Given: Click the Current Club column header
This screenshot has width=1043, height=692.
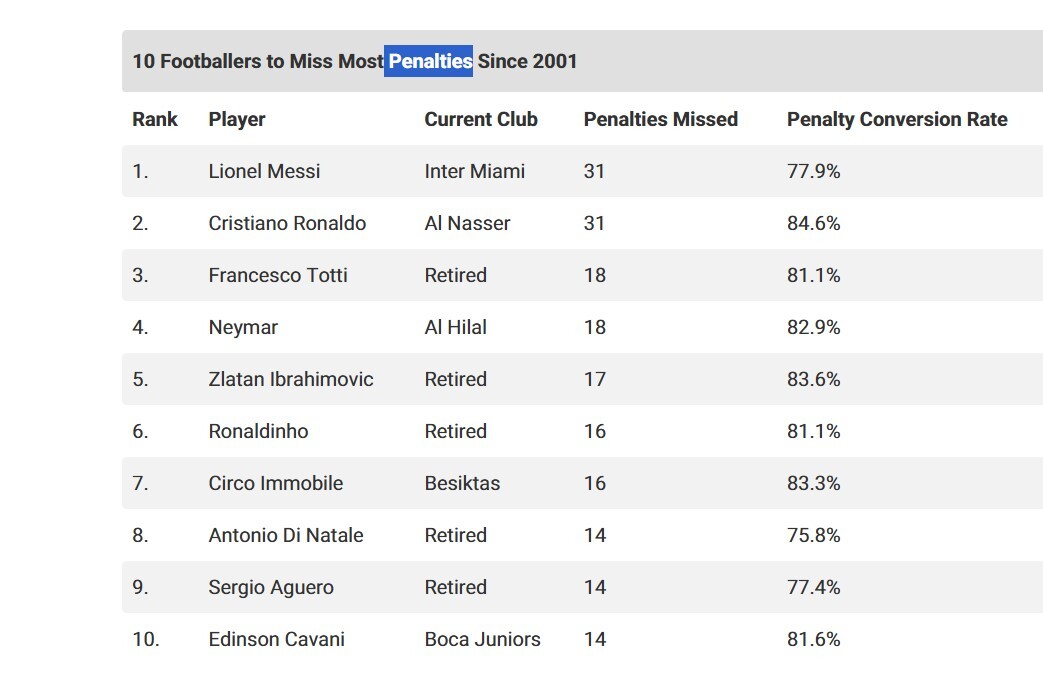Looking at the screenshot, I should [x=481, y=120].
